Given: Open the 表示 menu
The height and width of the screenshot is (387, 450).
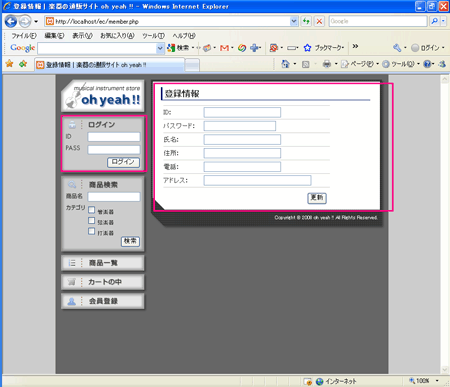Looking at the screenshot, I should tap(82, 36).
